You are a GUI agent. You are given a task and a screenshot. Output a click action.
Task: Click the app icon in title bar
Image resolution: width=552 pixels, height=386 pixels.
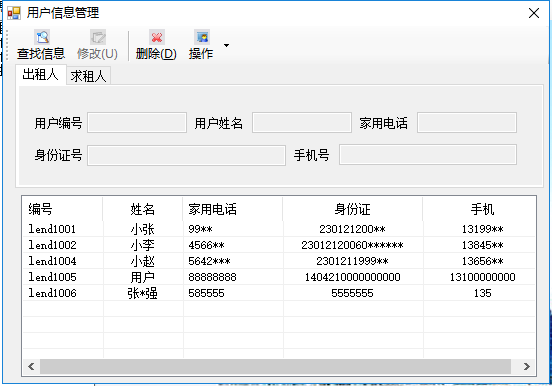click(14, 13)
